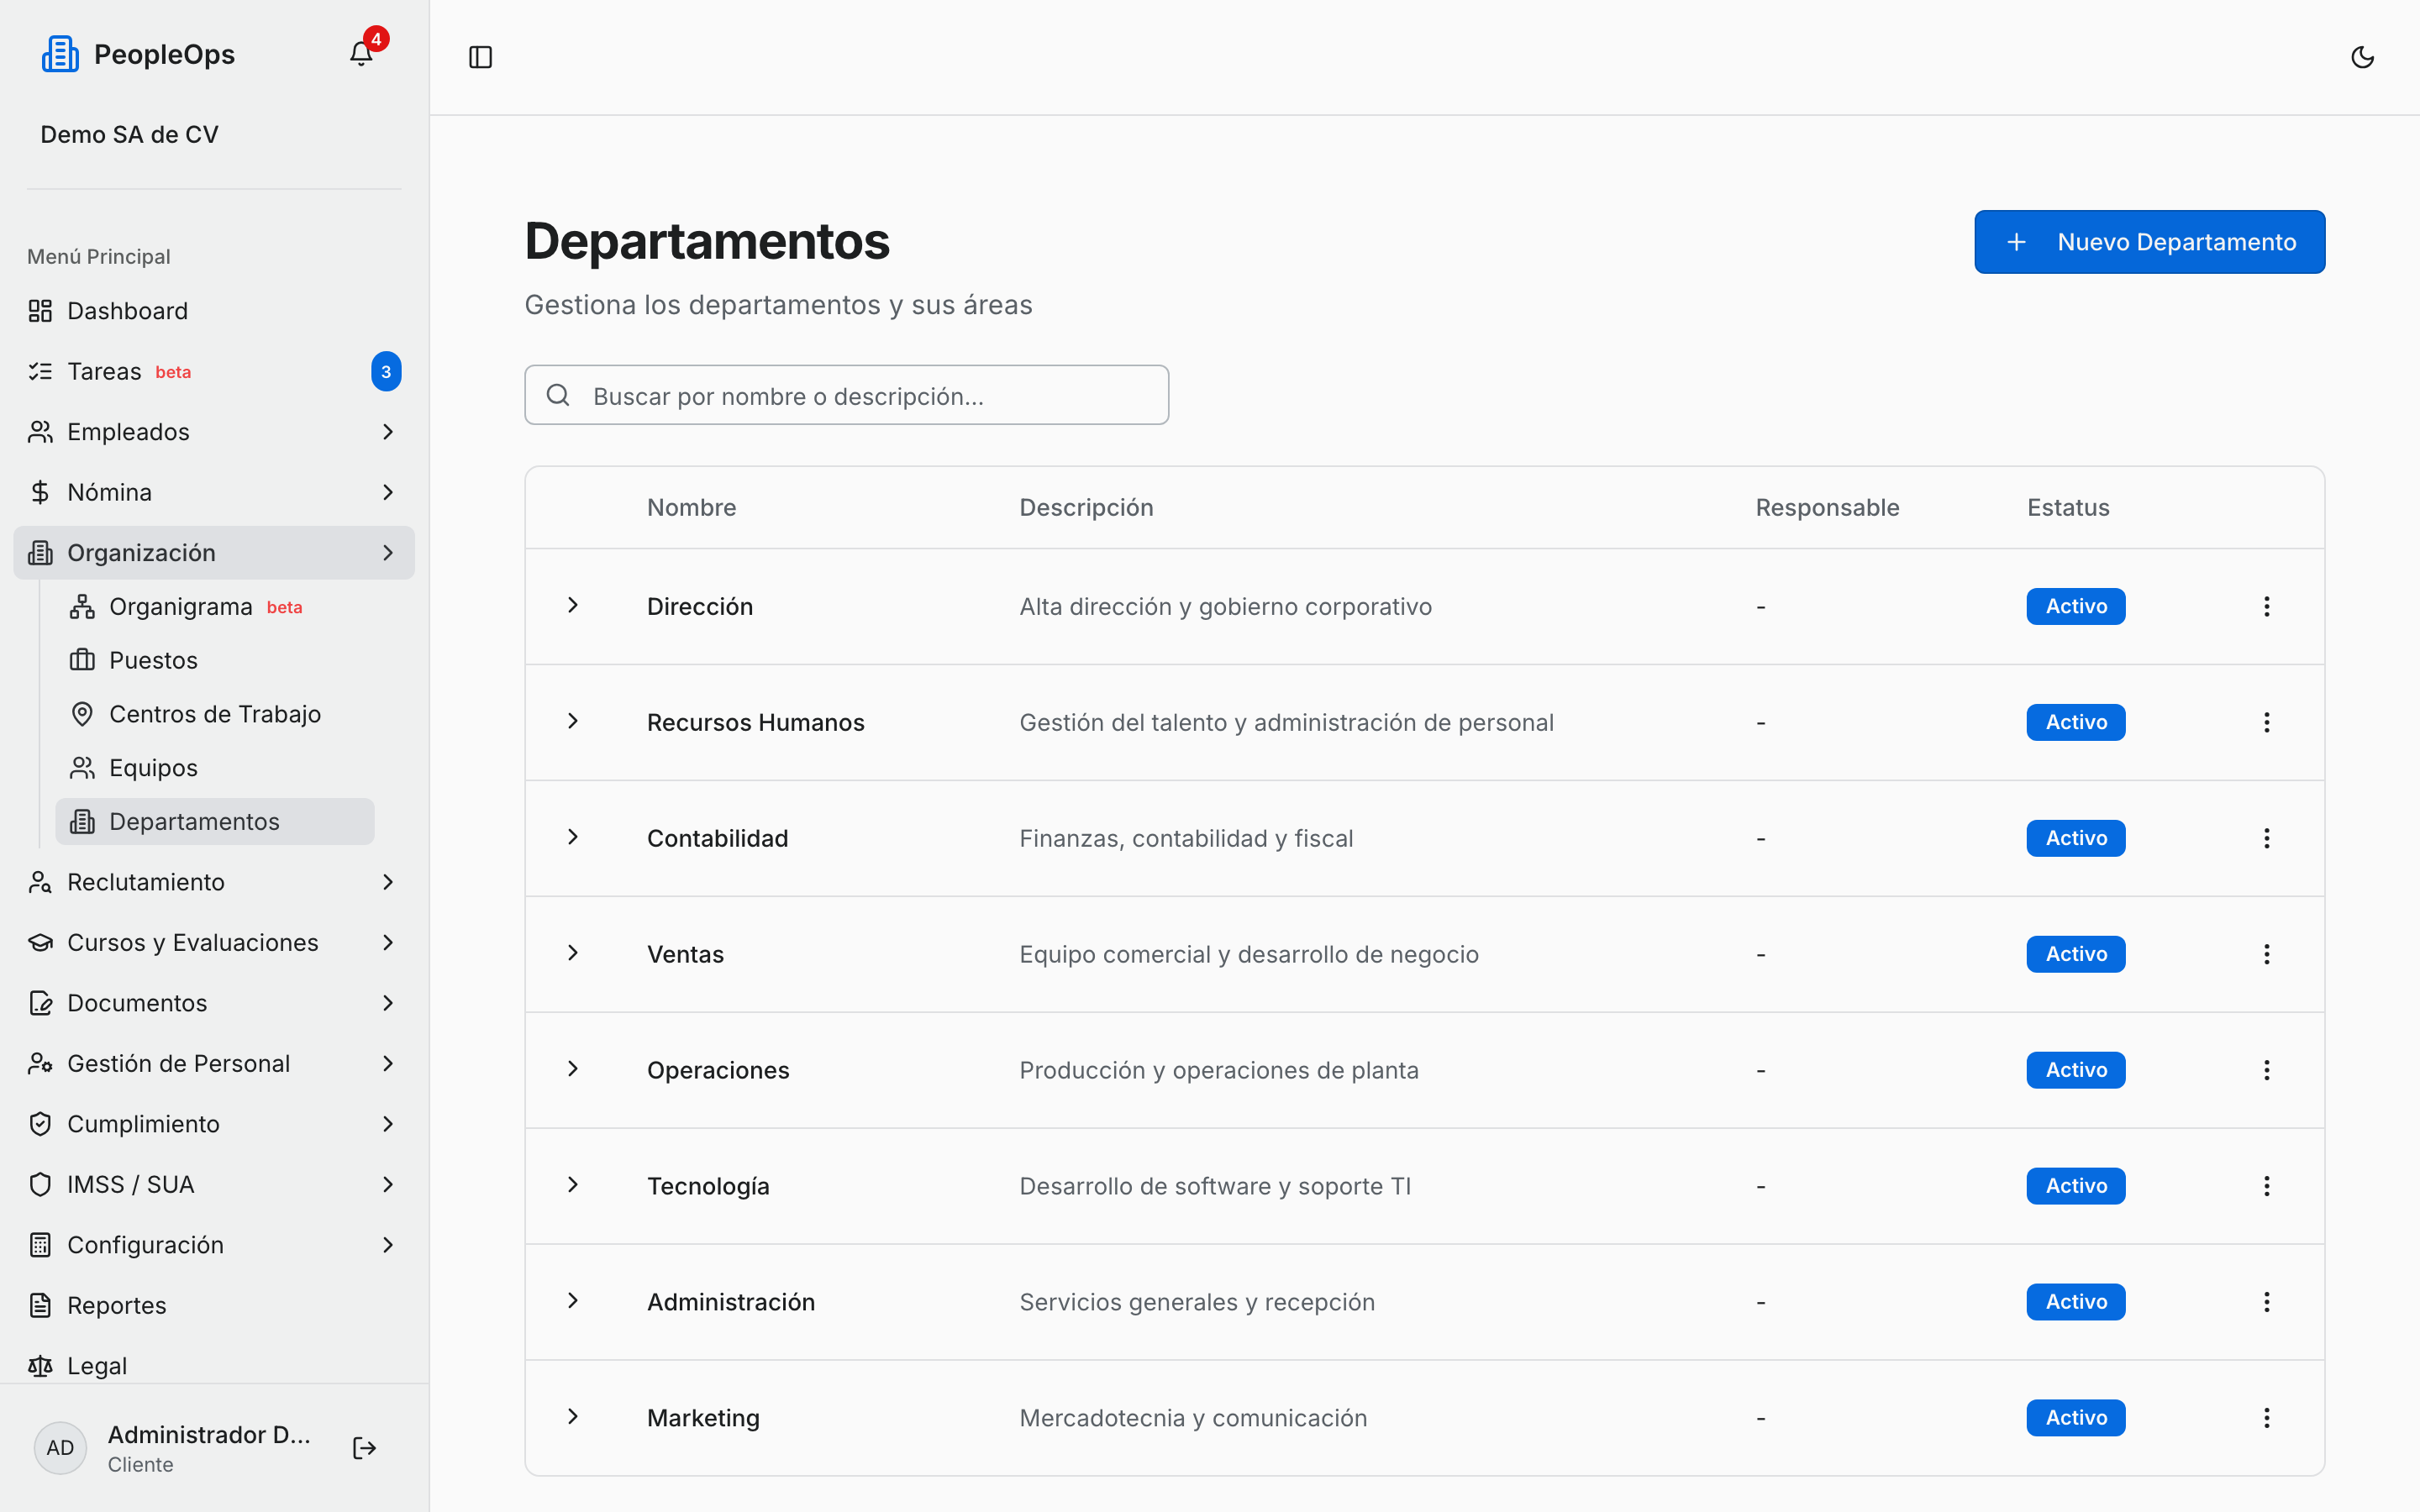Screen dimensions: 2420x1512
Task: Click the Equipos people icon
Action: click(82, 768)
